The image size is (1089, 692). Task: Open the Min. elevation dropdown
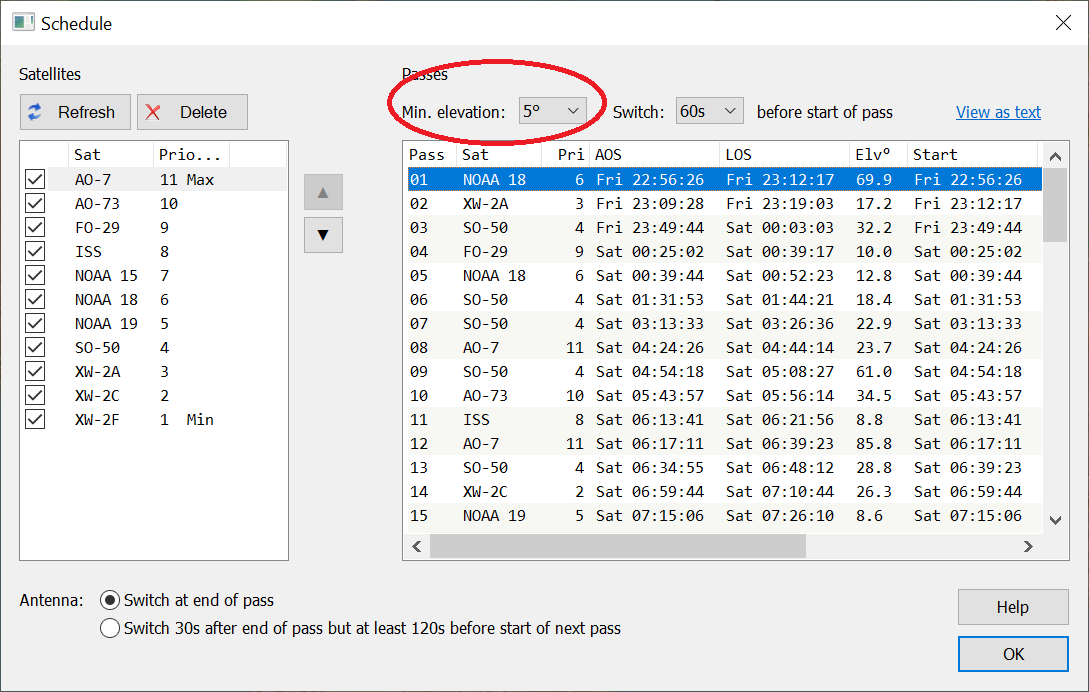552,111
